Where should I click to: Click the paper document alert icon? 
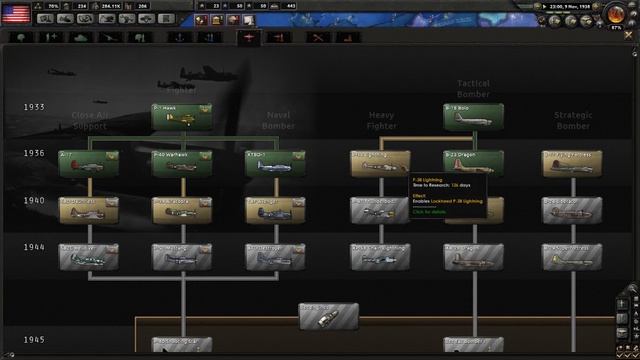coord(249,20)
